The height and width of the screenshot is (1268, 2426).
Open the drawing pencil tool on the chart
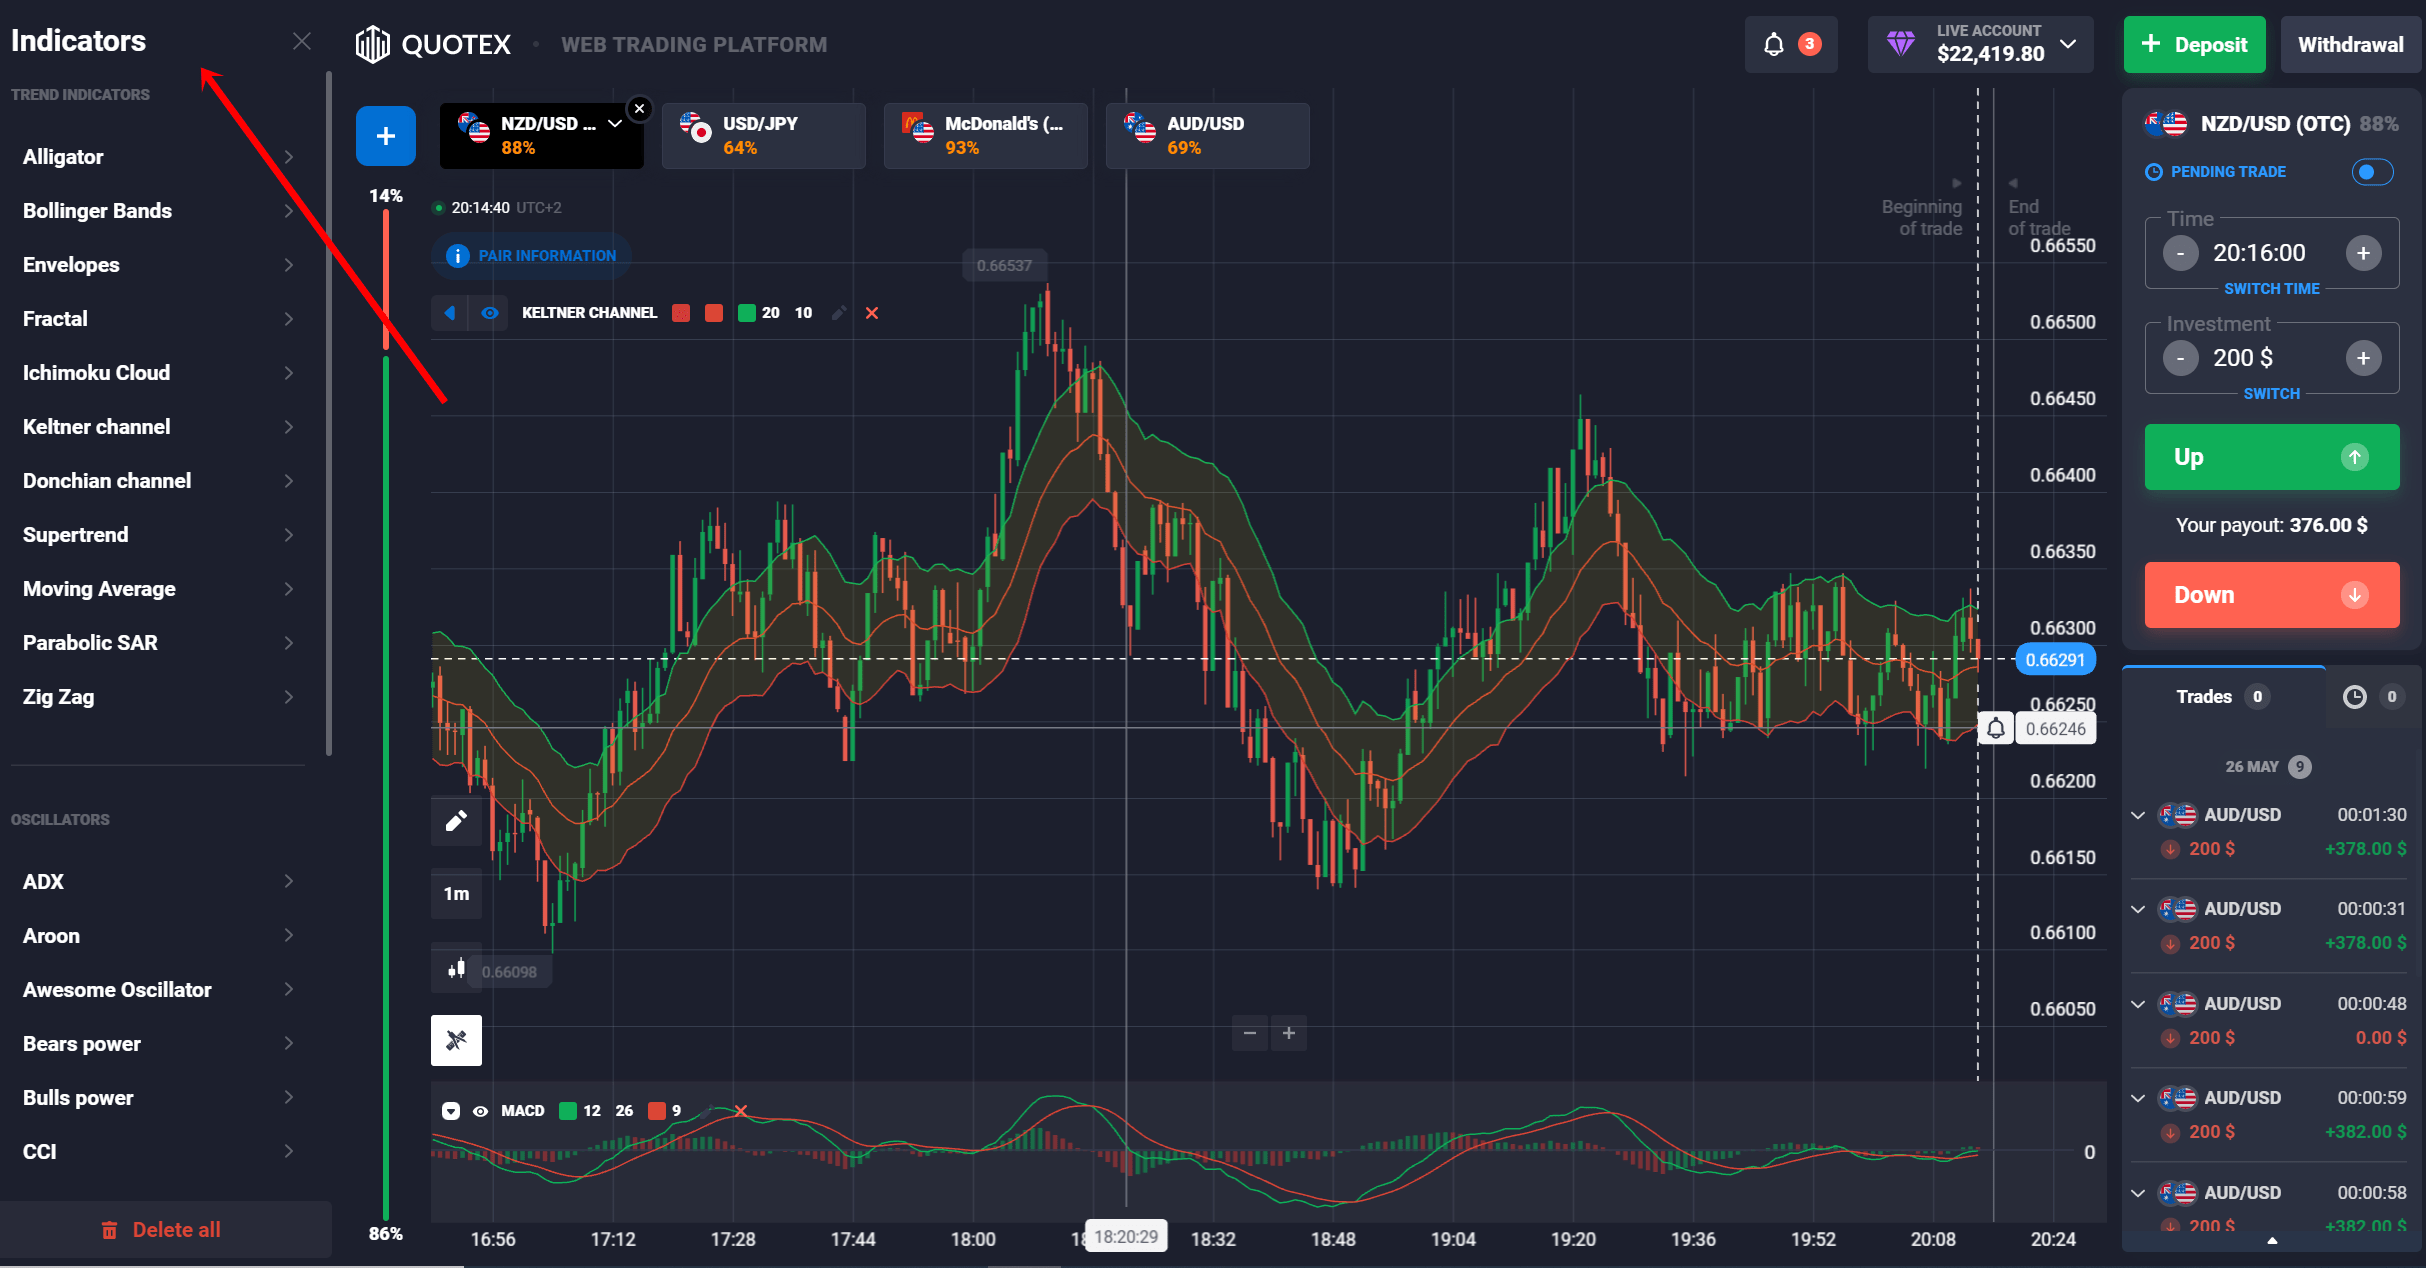[x=456, y=821]
